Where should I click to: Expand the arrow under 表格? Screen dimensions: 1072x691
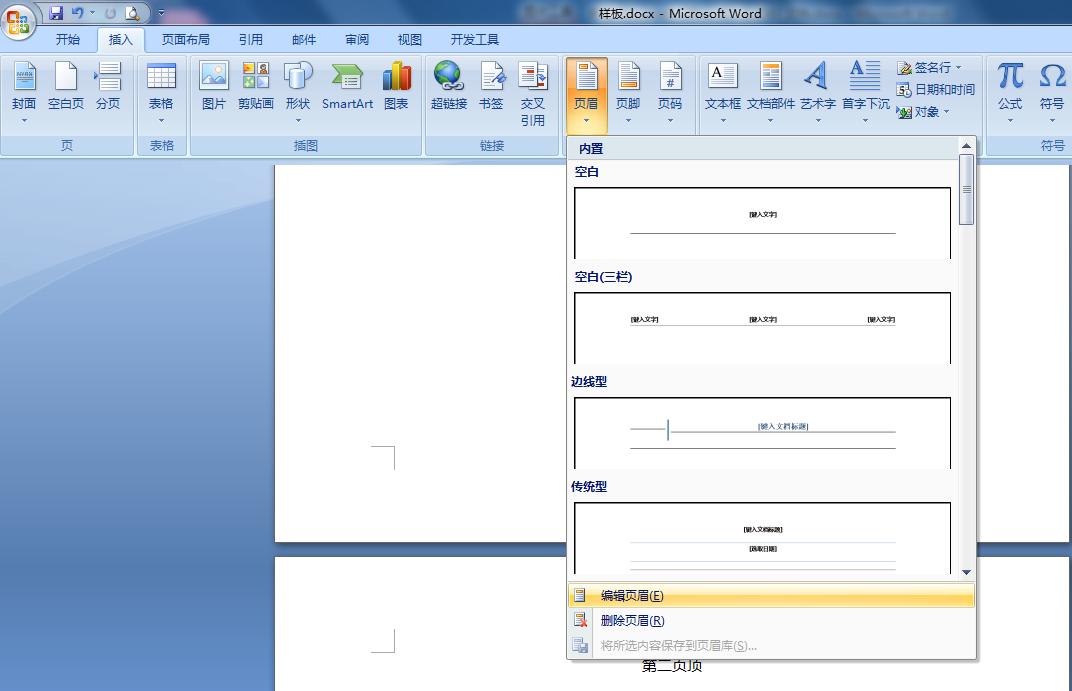(x=161, y=121)
